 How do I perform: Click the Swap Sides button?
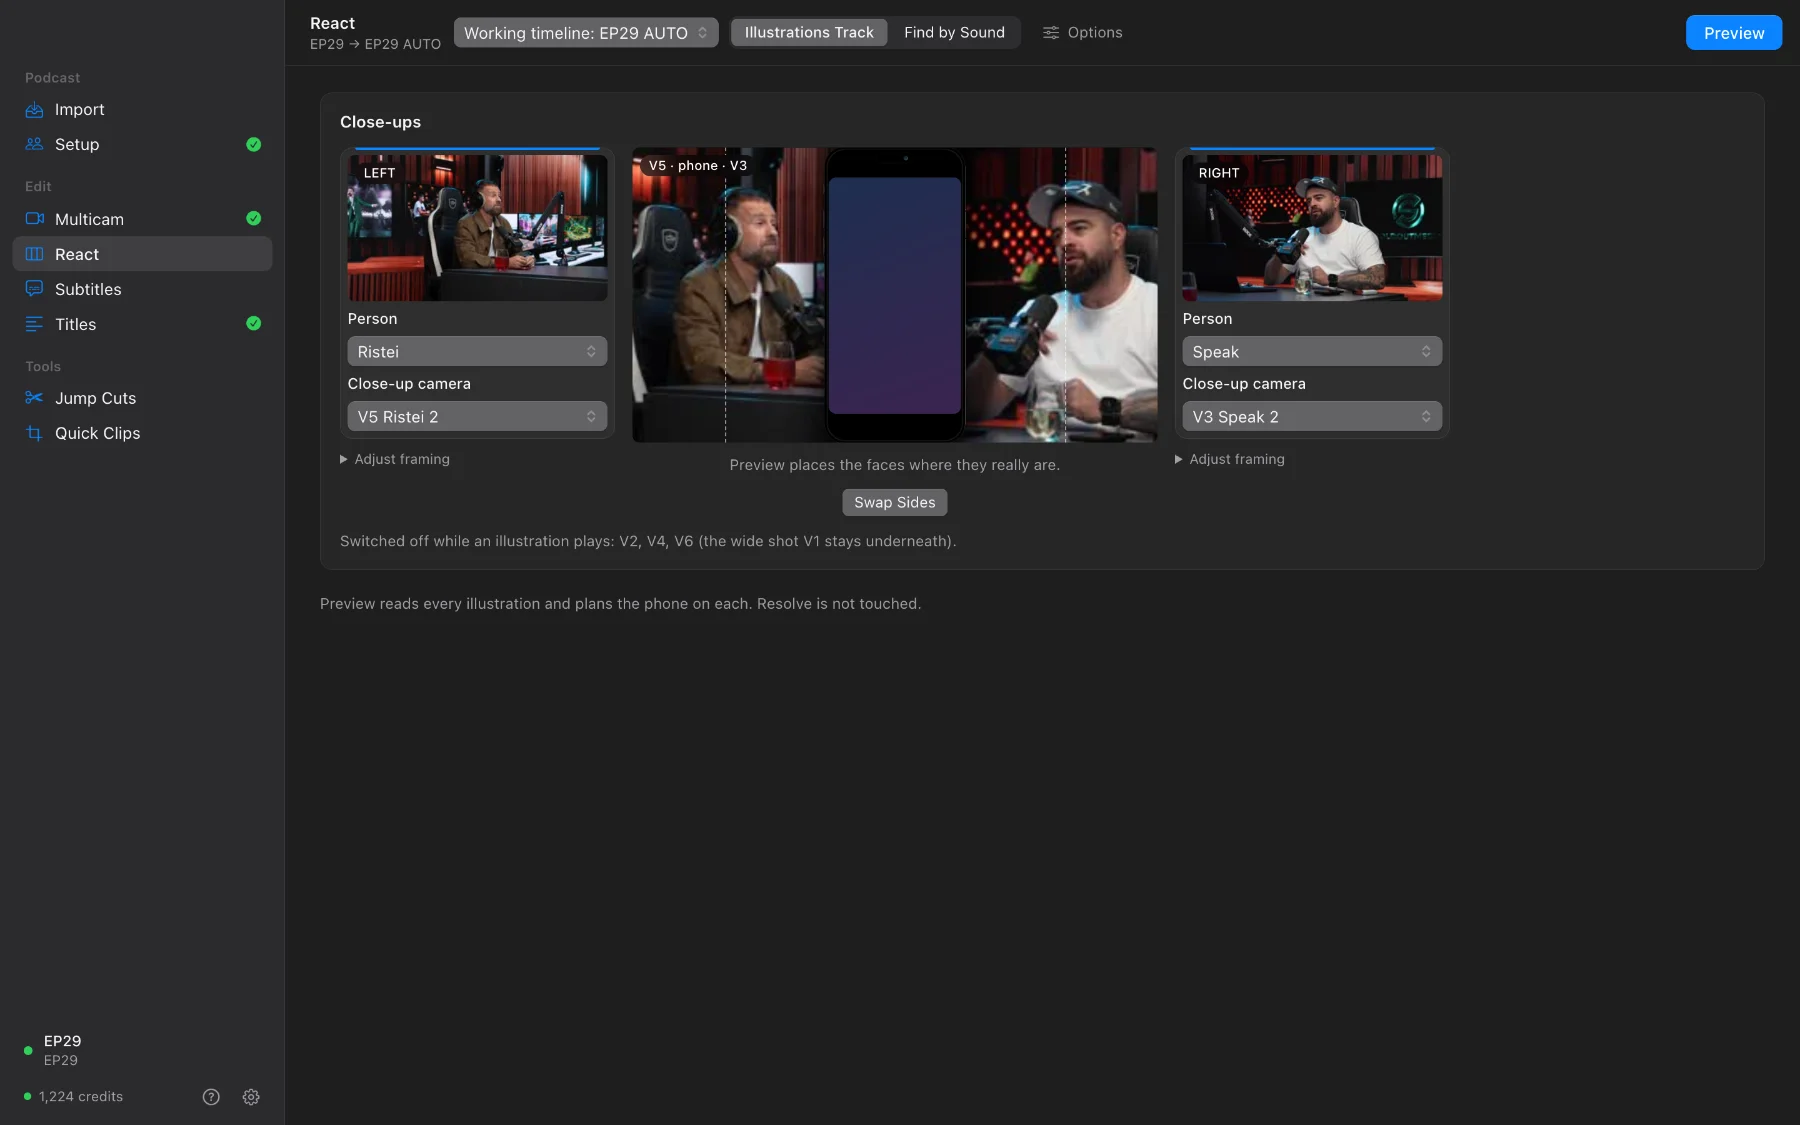[894, 503]
